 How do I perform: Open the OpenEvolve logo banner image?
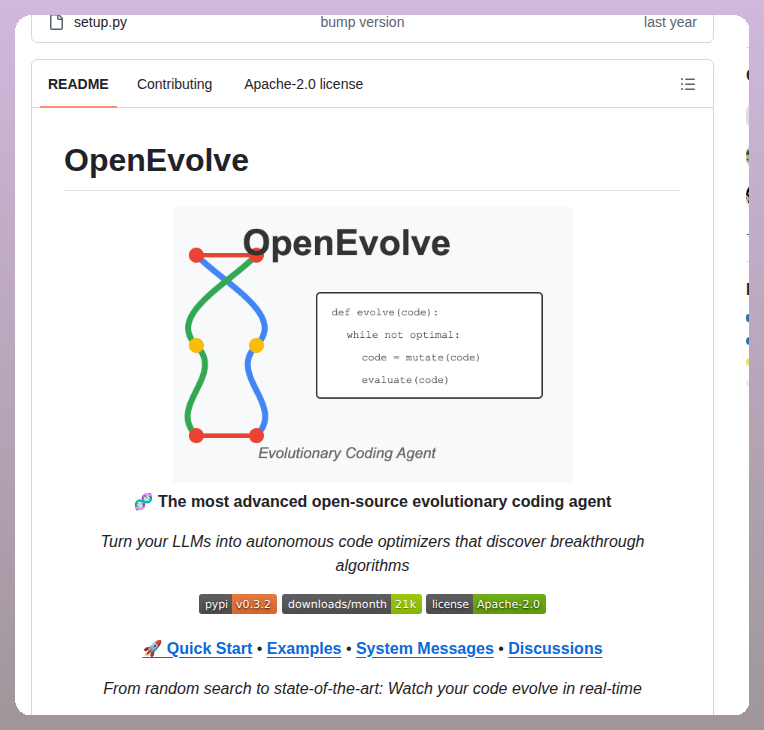(x=373, y=345)
